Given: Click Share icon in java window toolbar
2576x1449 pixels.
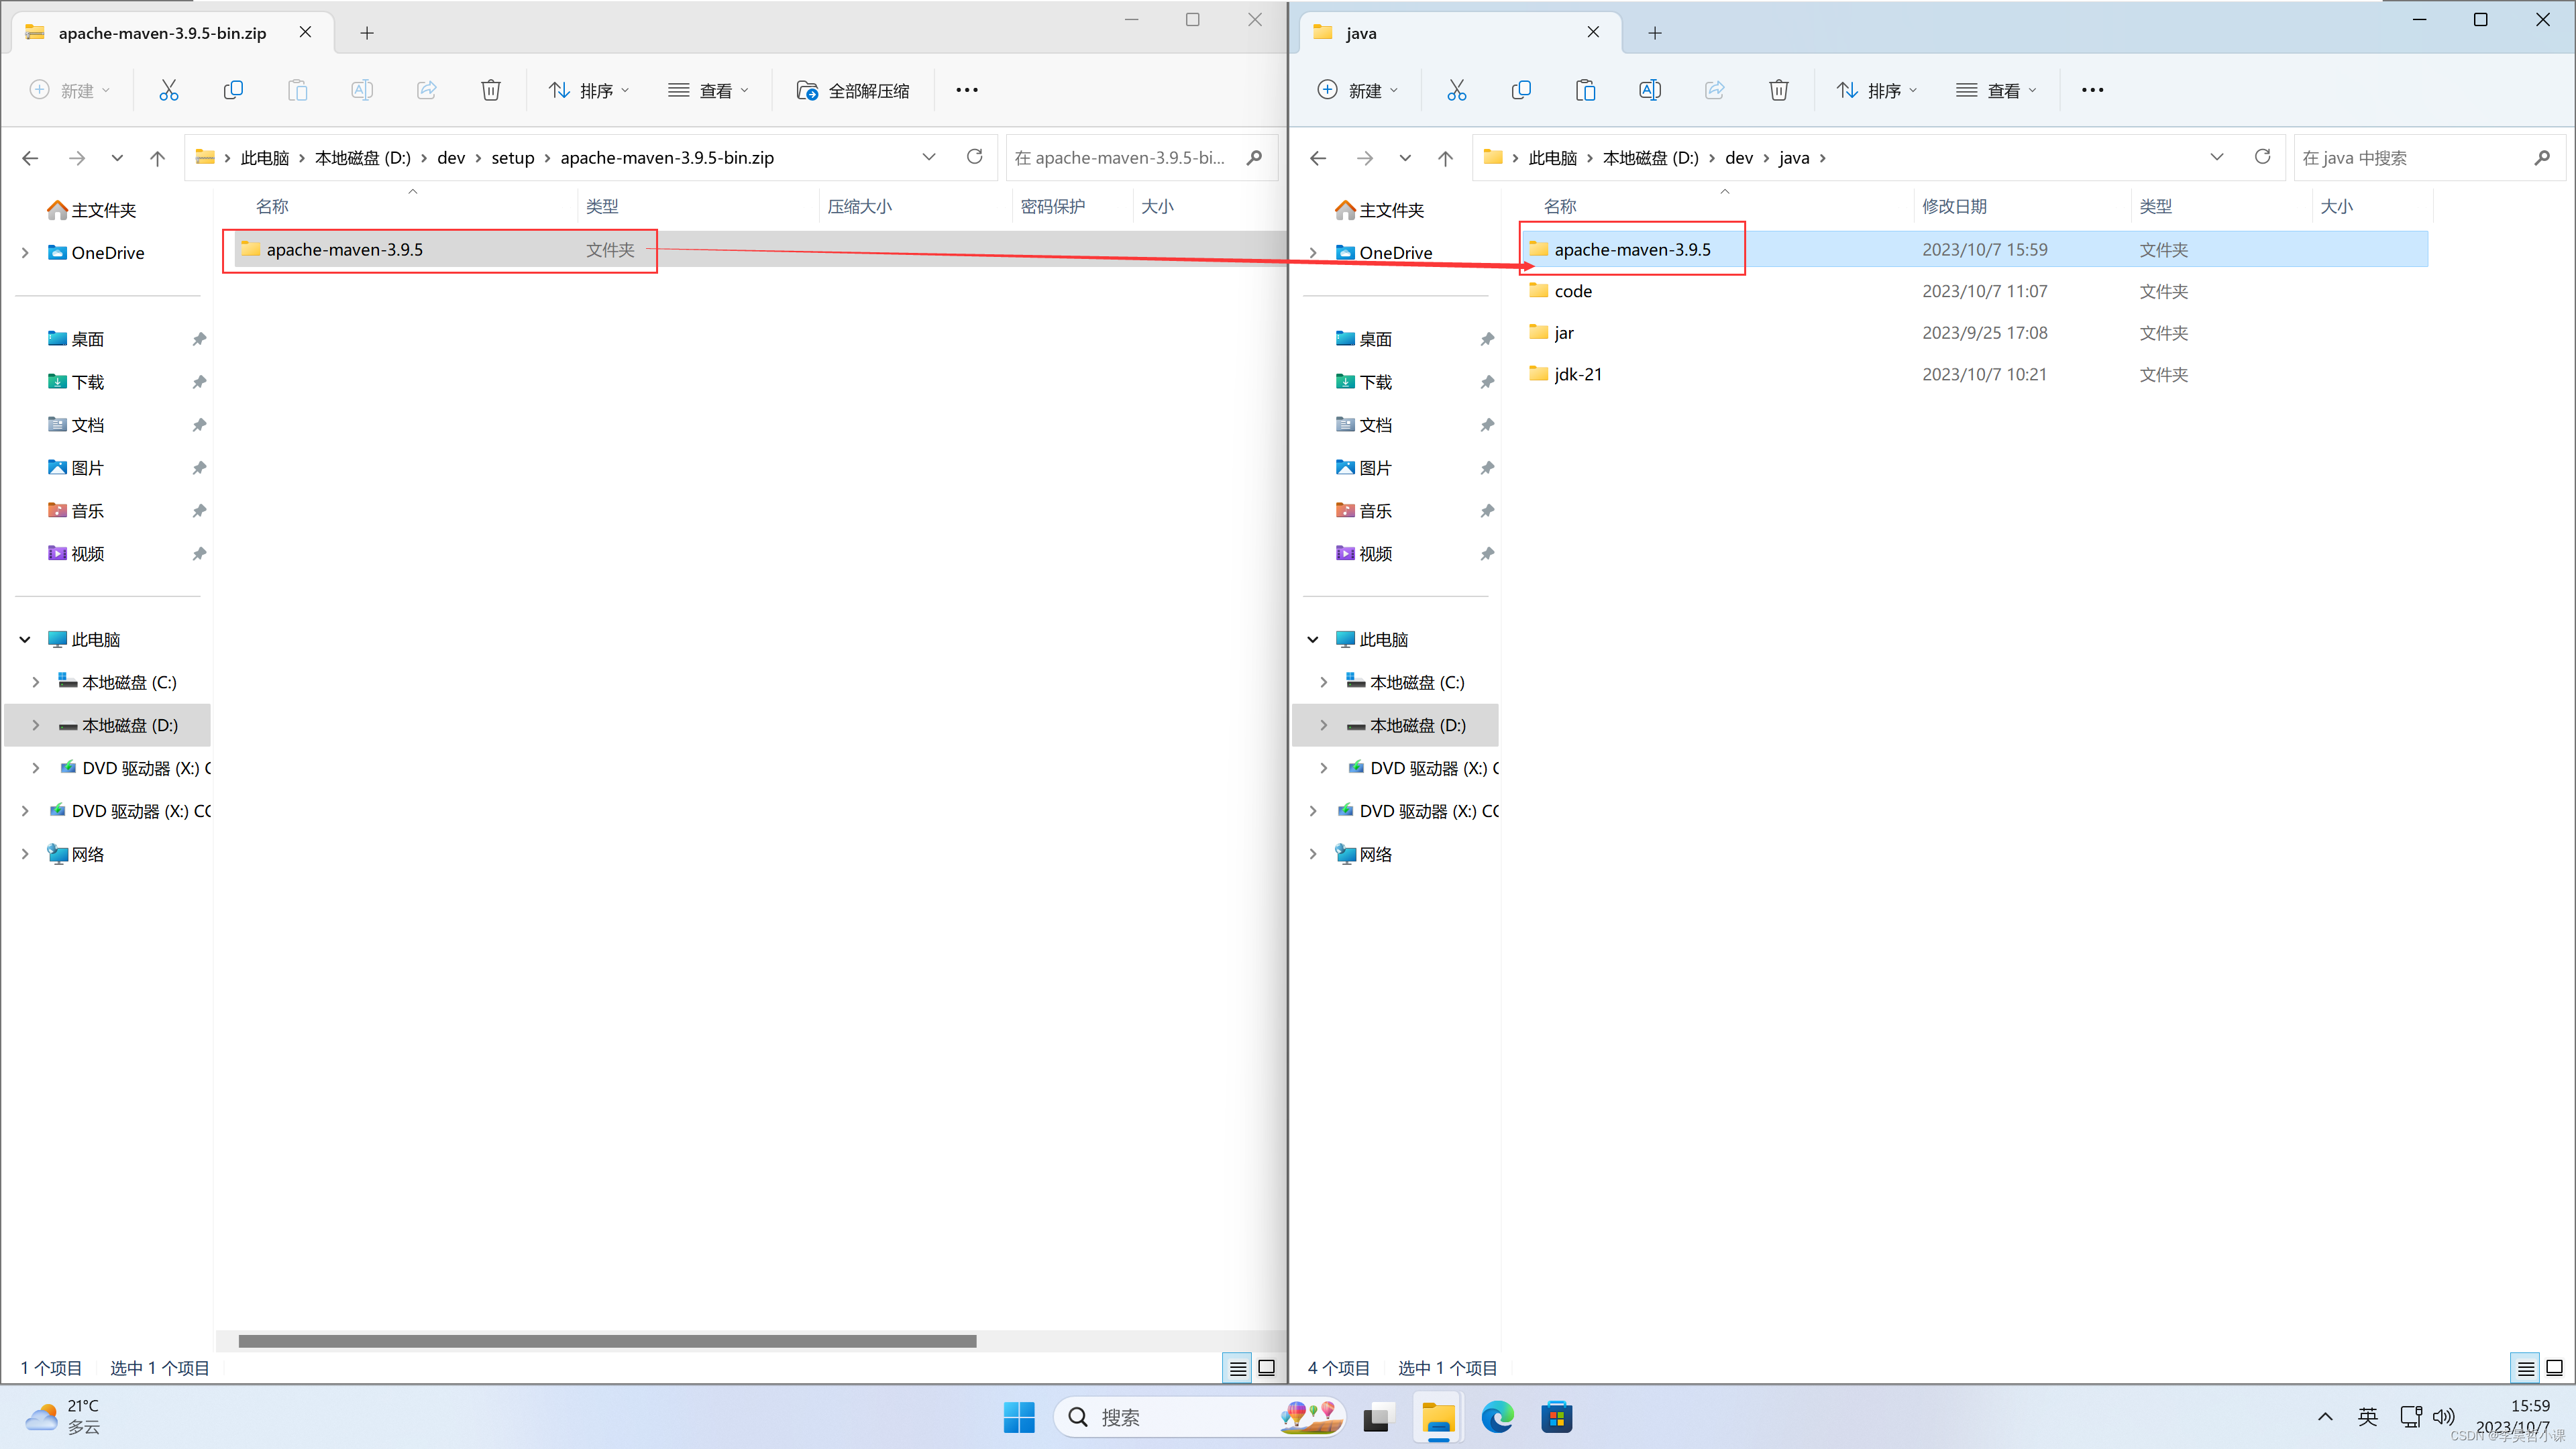Looking at the screenshot, I should click(1714, 90).
